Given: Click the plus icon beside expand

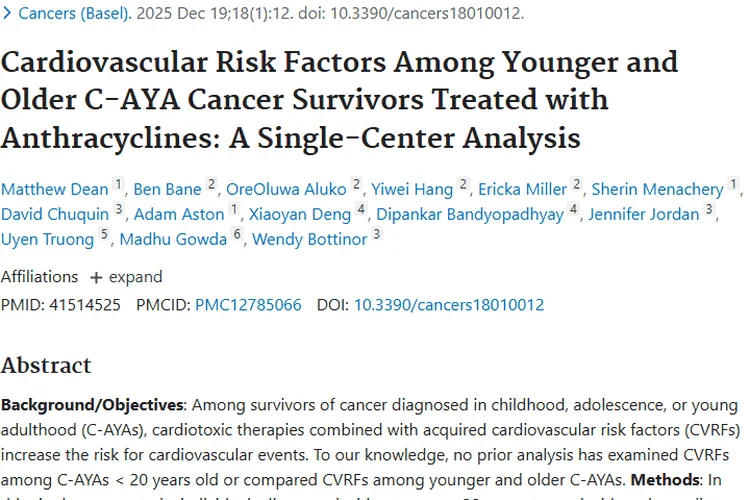Looking at the screenshot, I should click(96, 277).
